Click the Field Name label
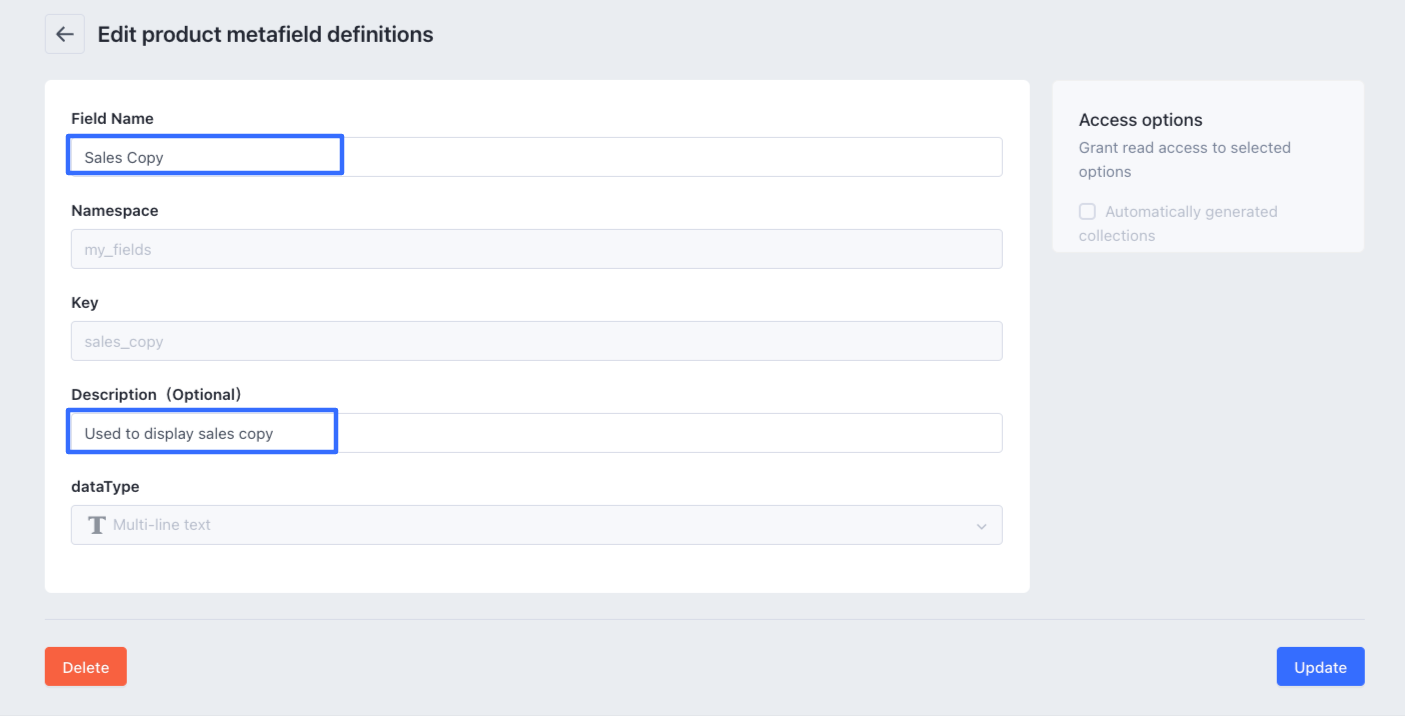1405x716 pixels. click(112, 118)
